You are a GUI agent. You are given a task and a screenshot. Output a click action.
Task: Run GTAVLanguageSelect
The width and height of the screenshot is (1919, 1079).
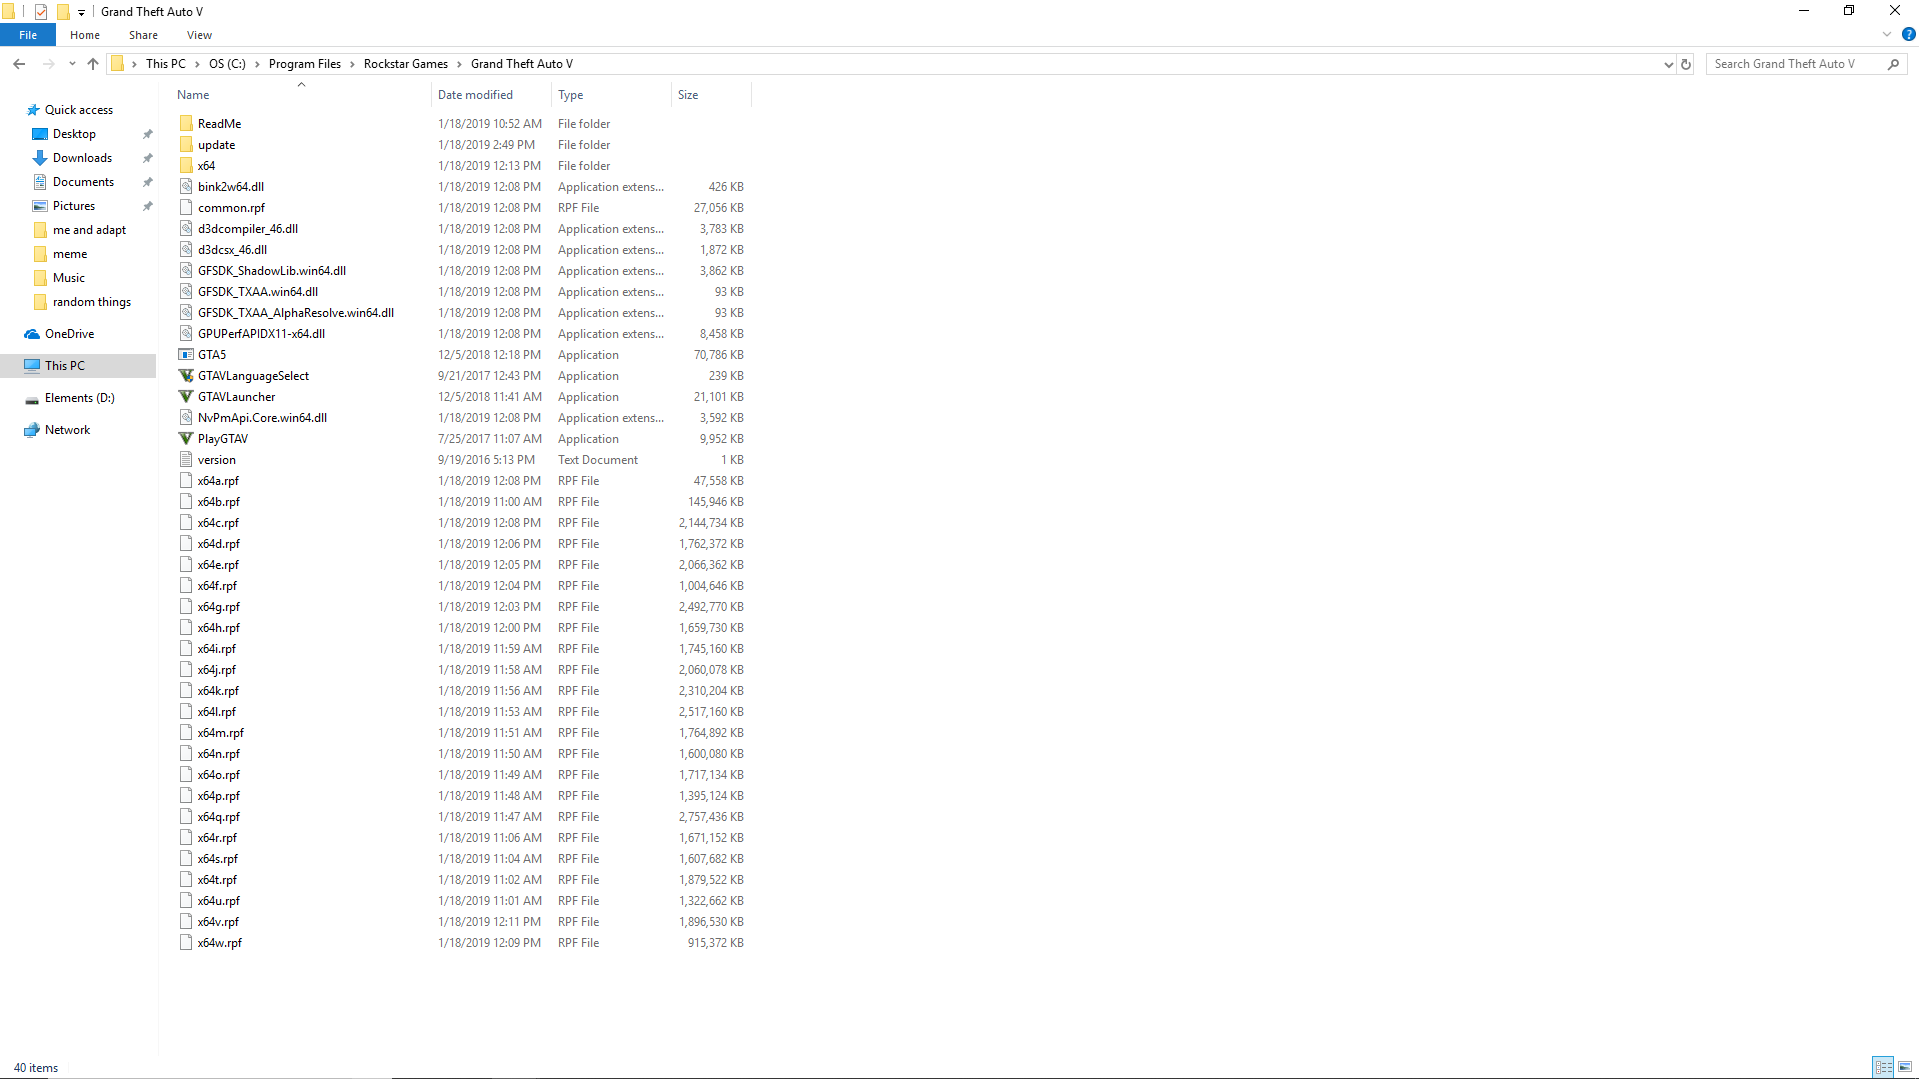[252, 375]
